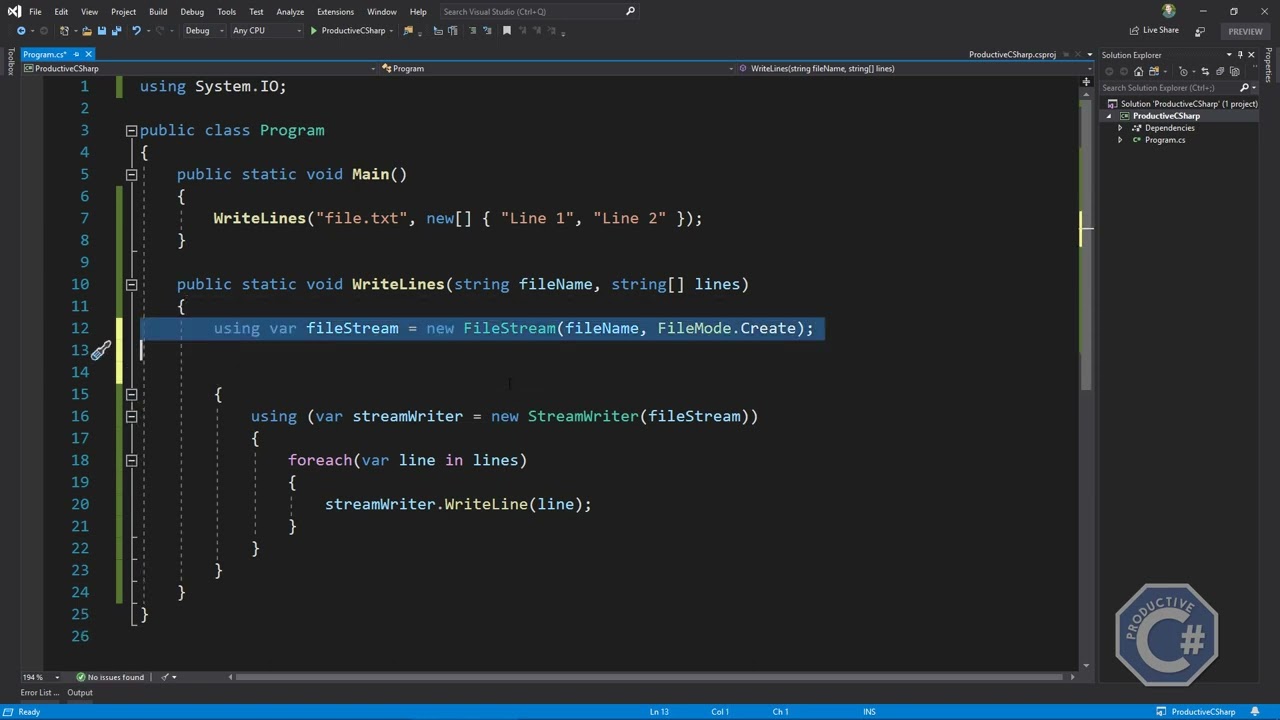Viewport: 1280px width, 720px height.
Task: Click the Comment Out Selection toolbar icon
Action: tap(472, 31)
